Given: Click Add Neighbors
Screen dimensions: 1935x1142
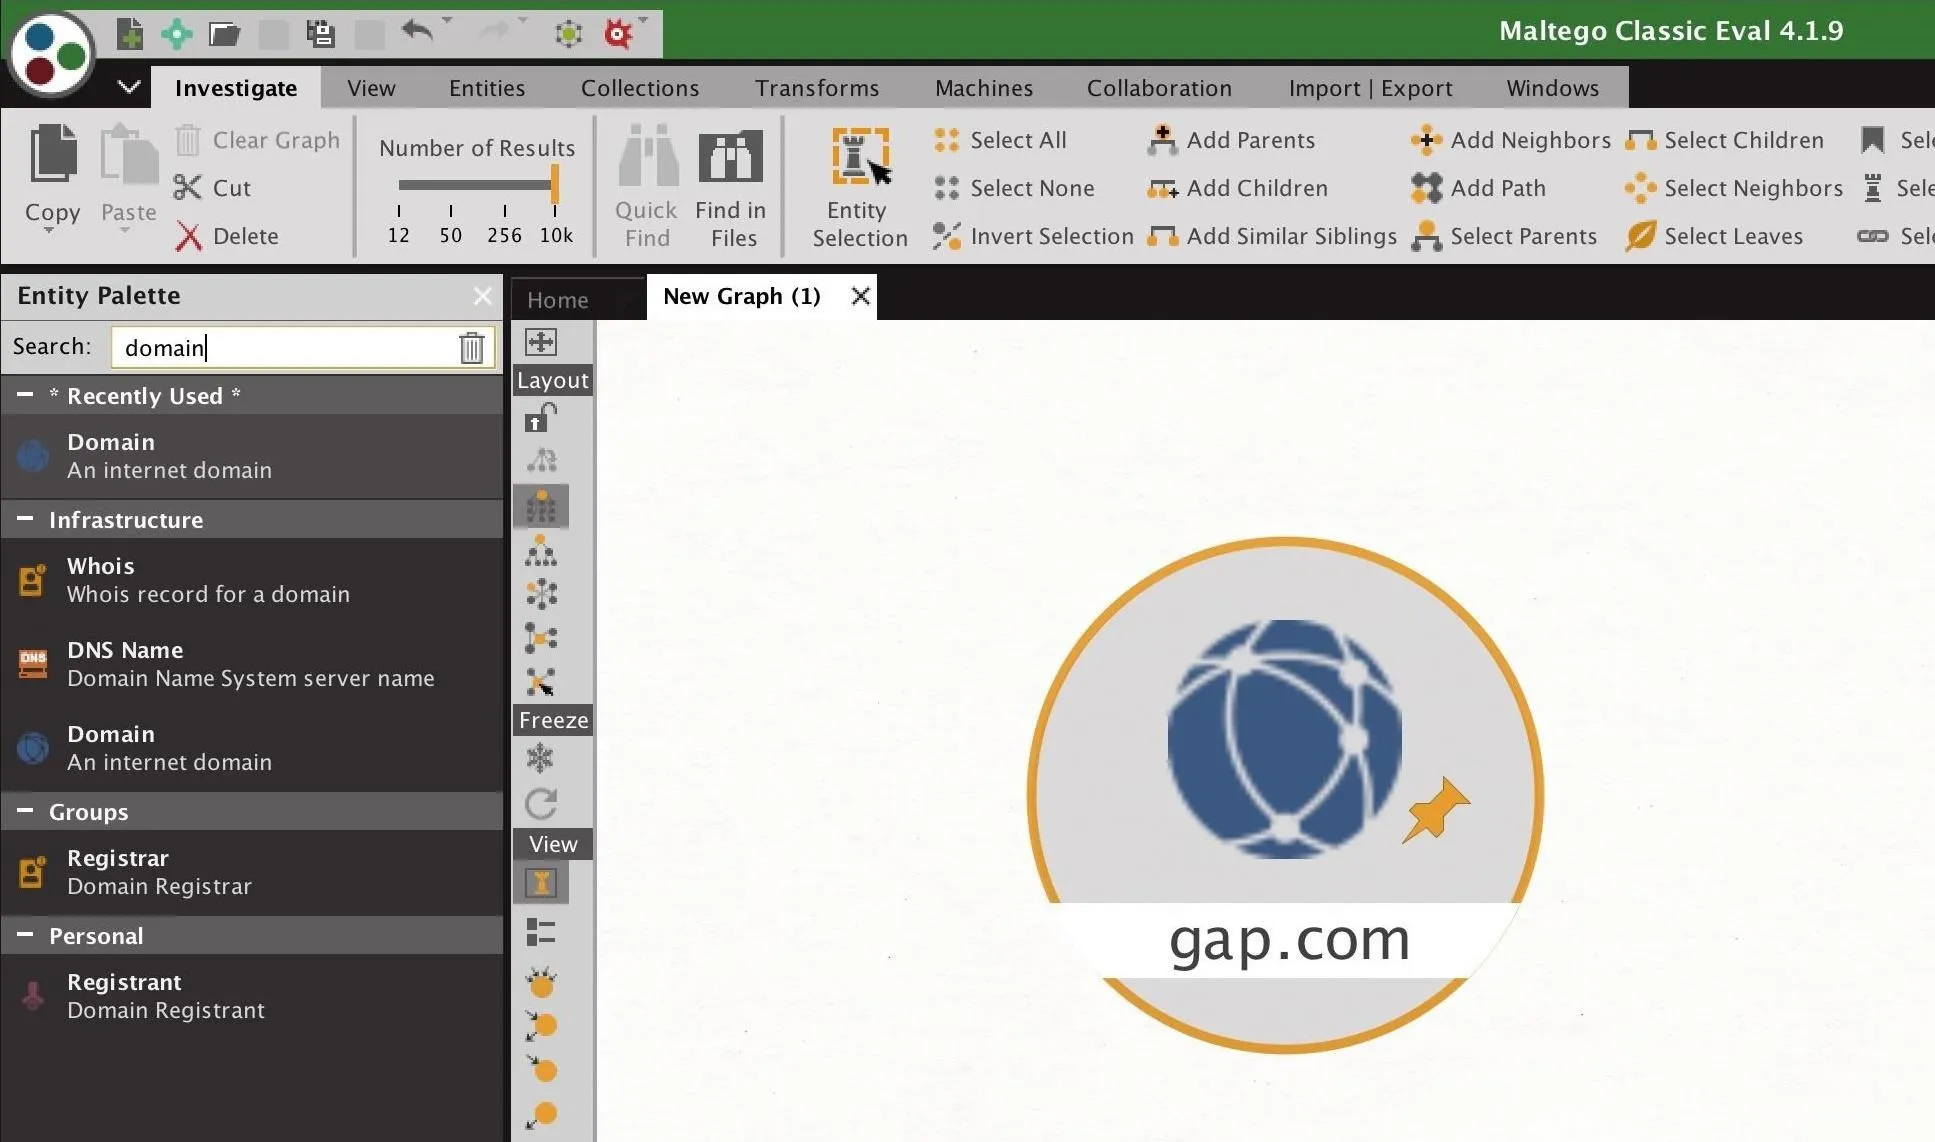Looking at the screenshot, I should tap(1511, 140).
